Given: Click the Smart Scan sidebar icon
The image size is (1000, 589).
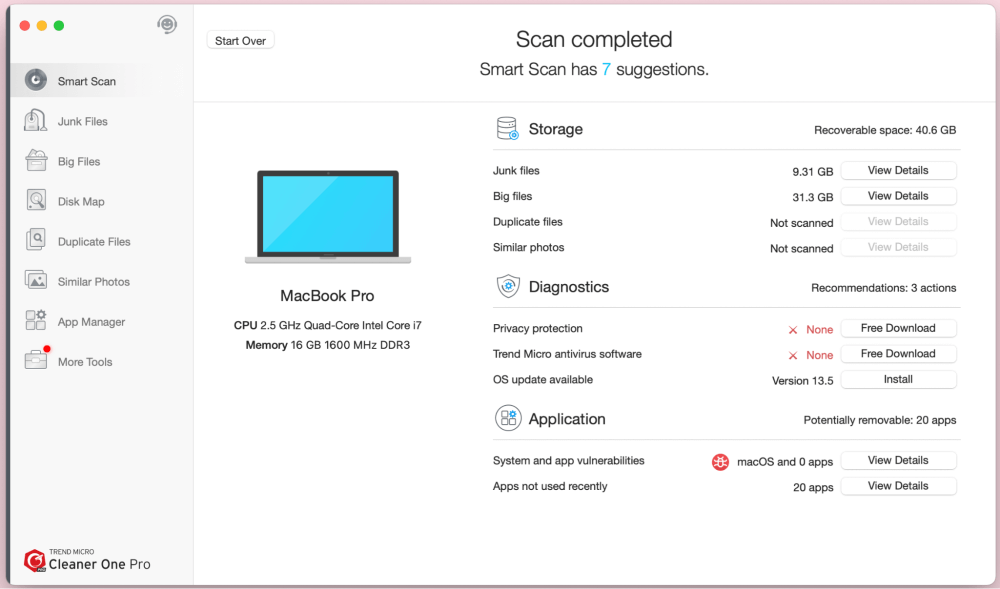Looking at the screenshot, I should coord(36,80).
